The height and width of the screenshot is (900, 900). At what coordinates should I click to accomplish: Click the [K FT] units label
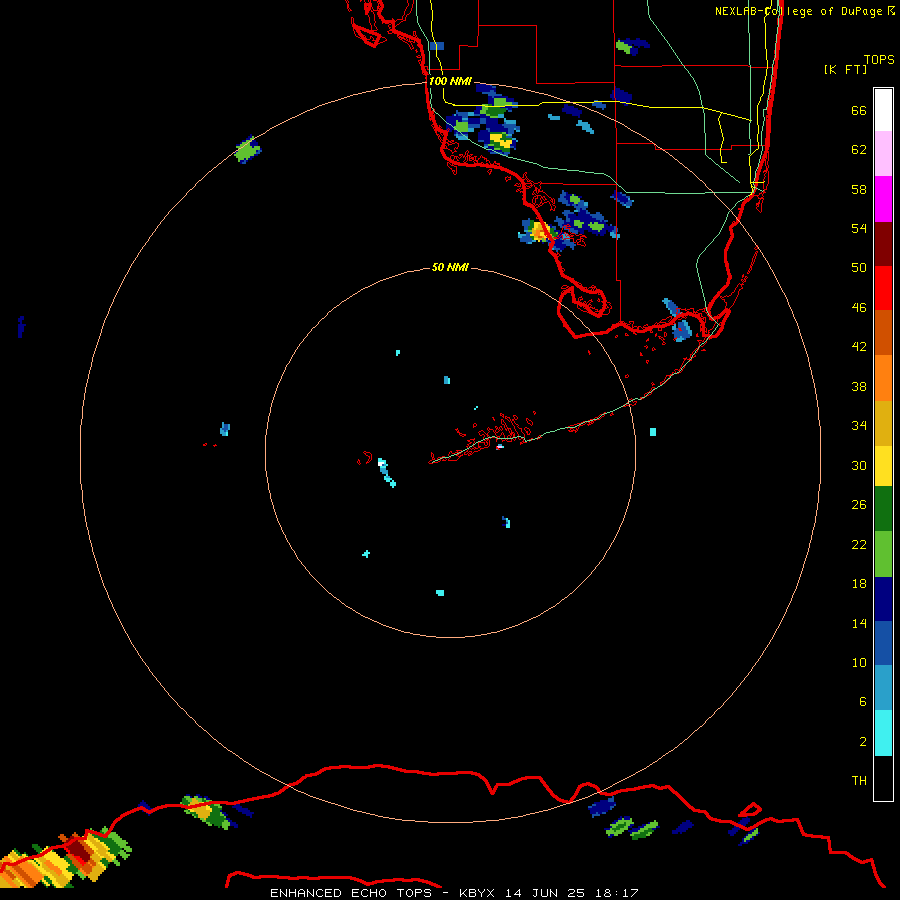(x=845, y=69)
